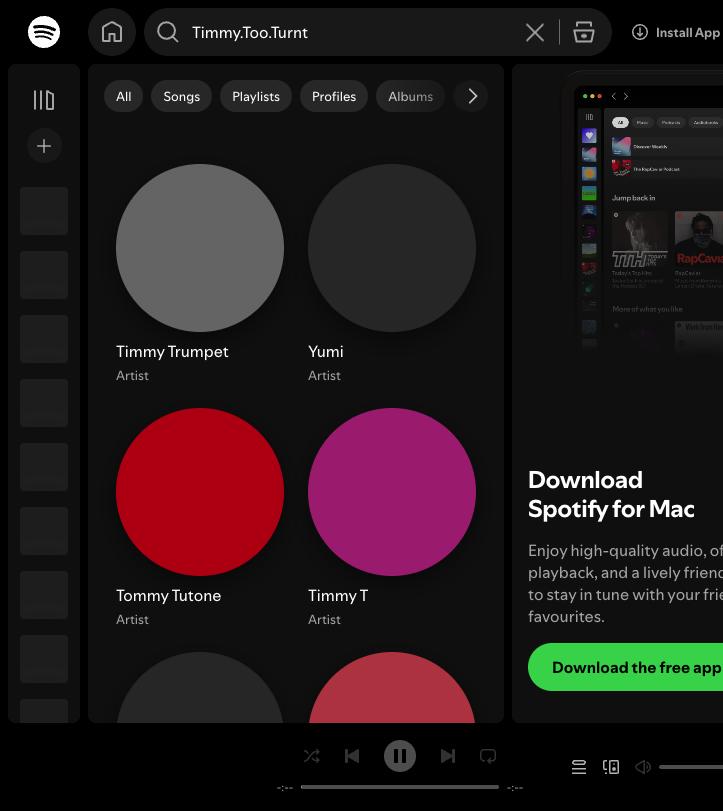This screenshot has width=723, height=811.
Task: Click Install App link
Action: [677, 33]
